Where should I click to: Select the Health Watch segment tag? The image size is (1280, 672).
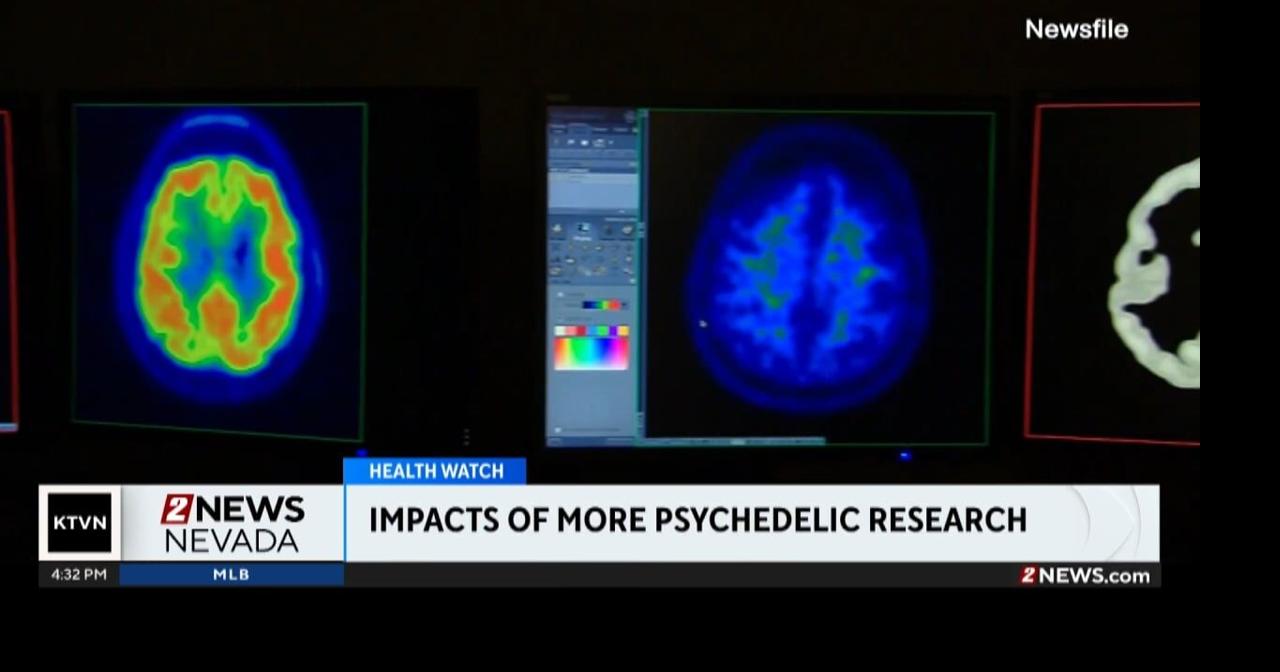[x=435, y=471]
